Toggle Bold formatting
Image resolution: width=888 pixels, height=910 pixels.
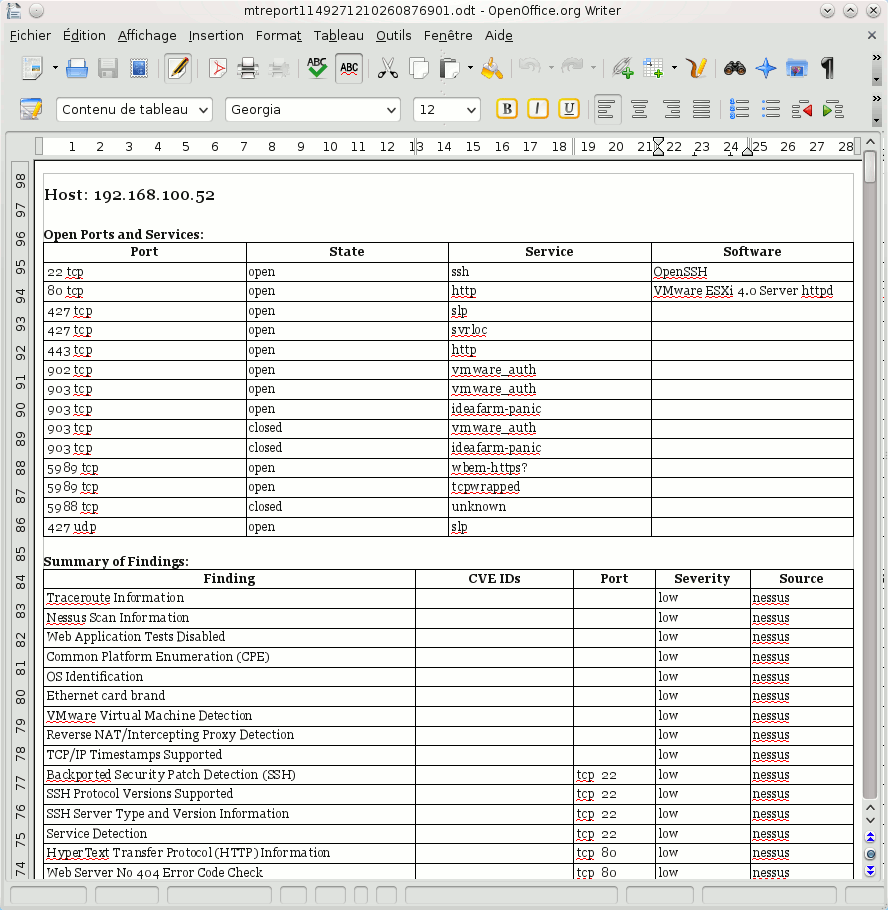(507, 109)
